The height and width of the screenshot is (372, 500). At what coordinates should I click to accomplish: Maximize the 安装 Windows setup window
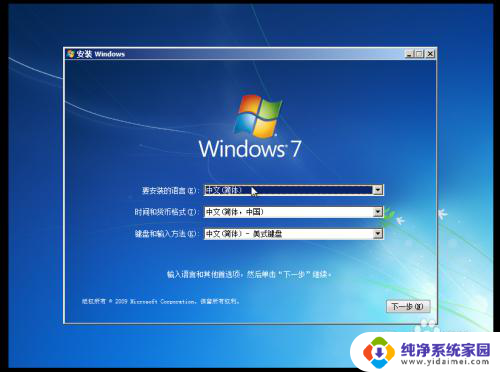(x=419, y=54)
